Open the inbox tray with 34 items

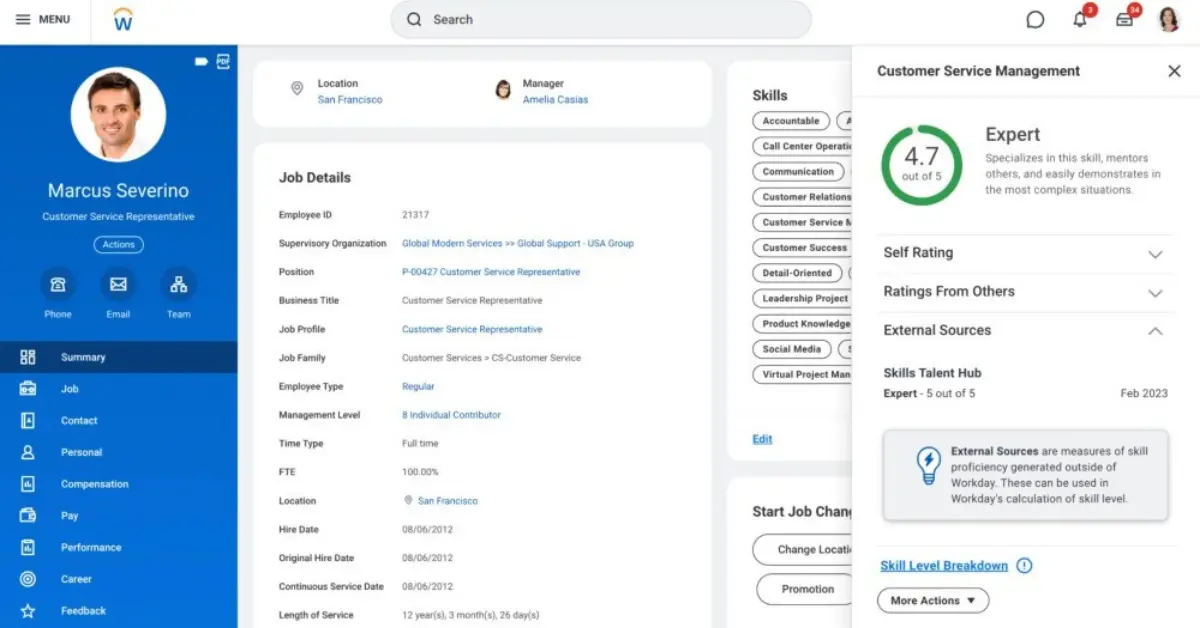pos(1123,19)
